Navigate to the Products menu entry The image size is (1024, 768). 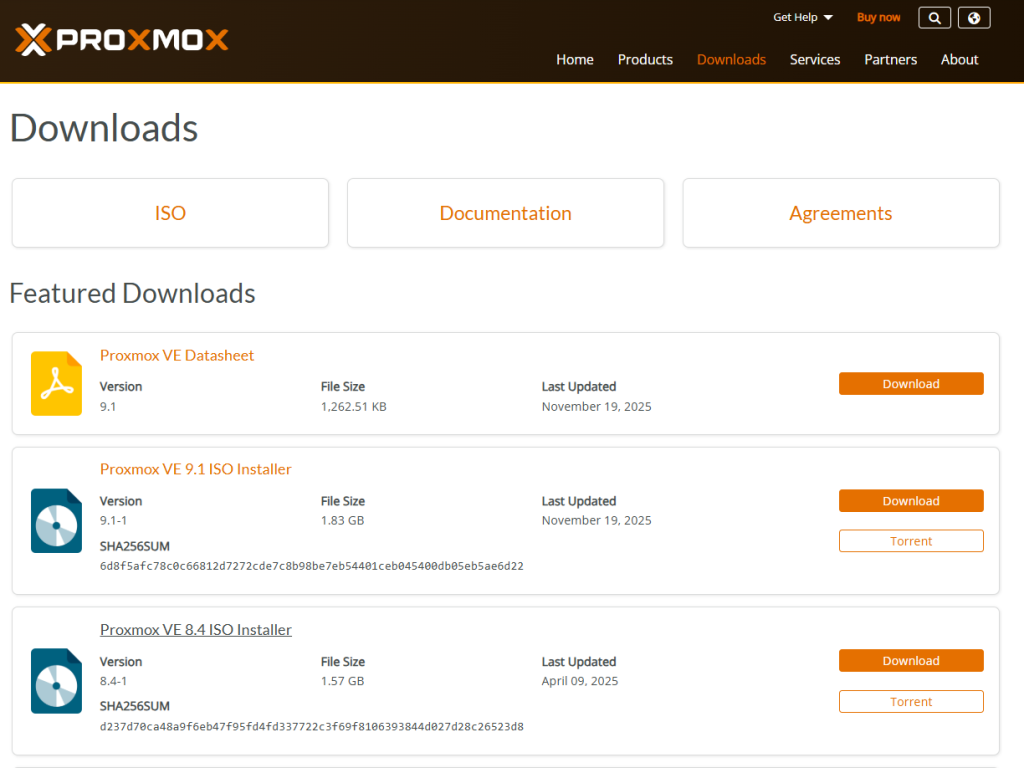click(644, 59)
